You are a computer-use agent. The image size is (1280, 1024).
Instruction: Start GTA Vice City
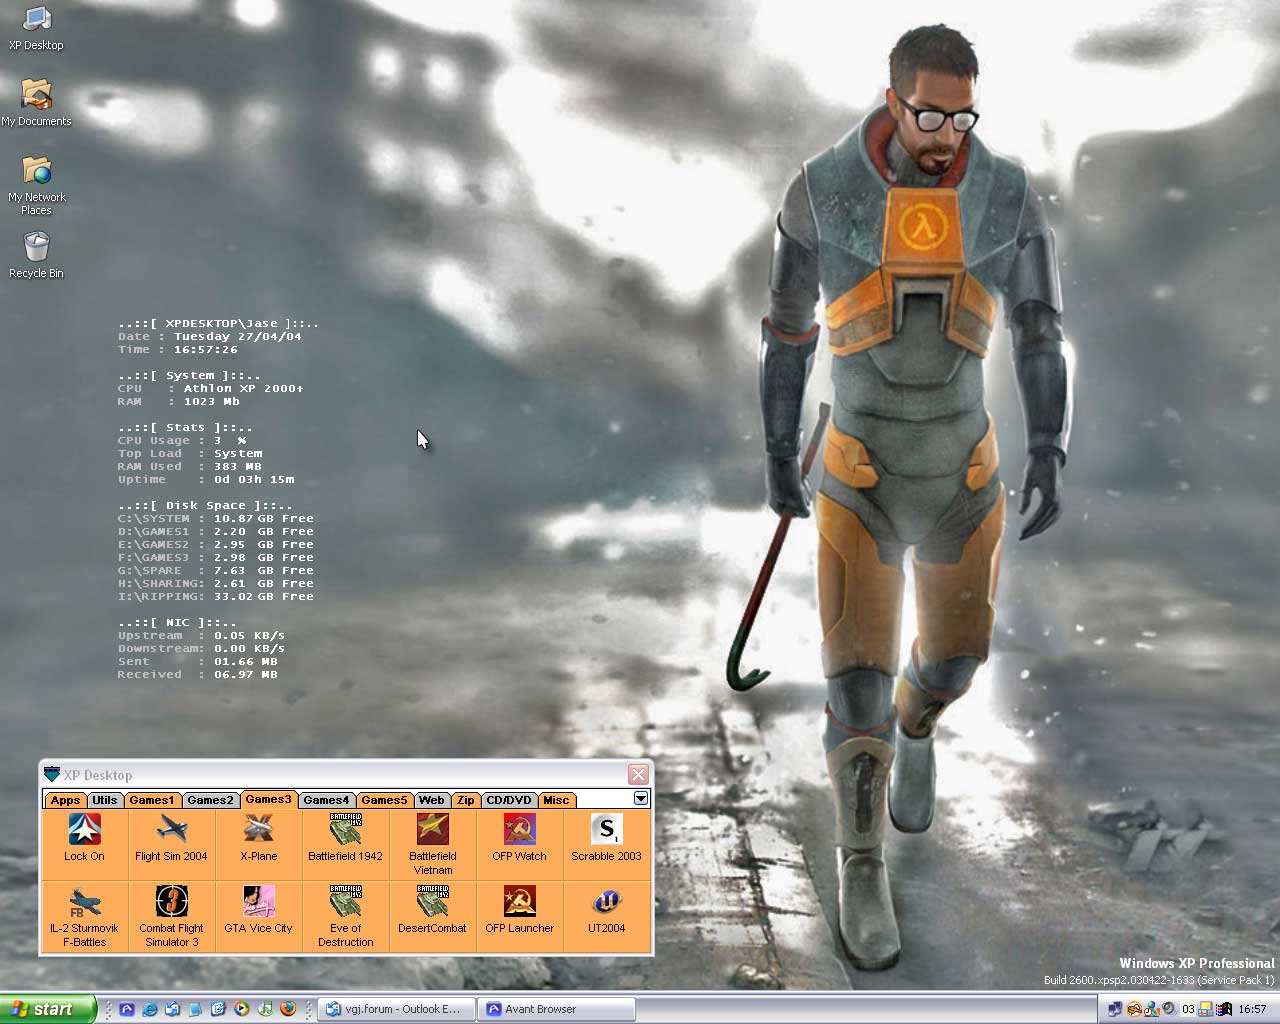click(258, 903)
